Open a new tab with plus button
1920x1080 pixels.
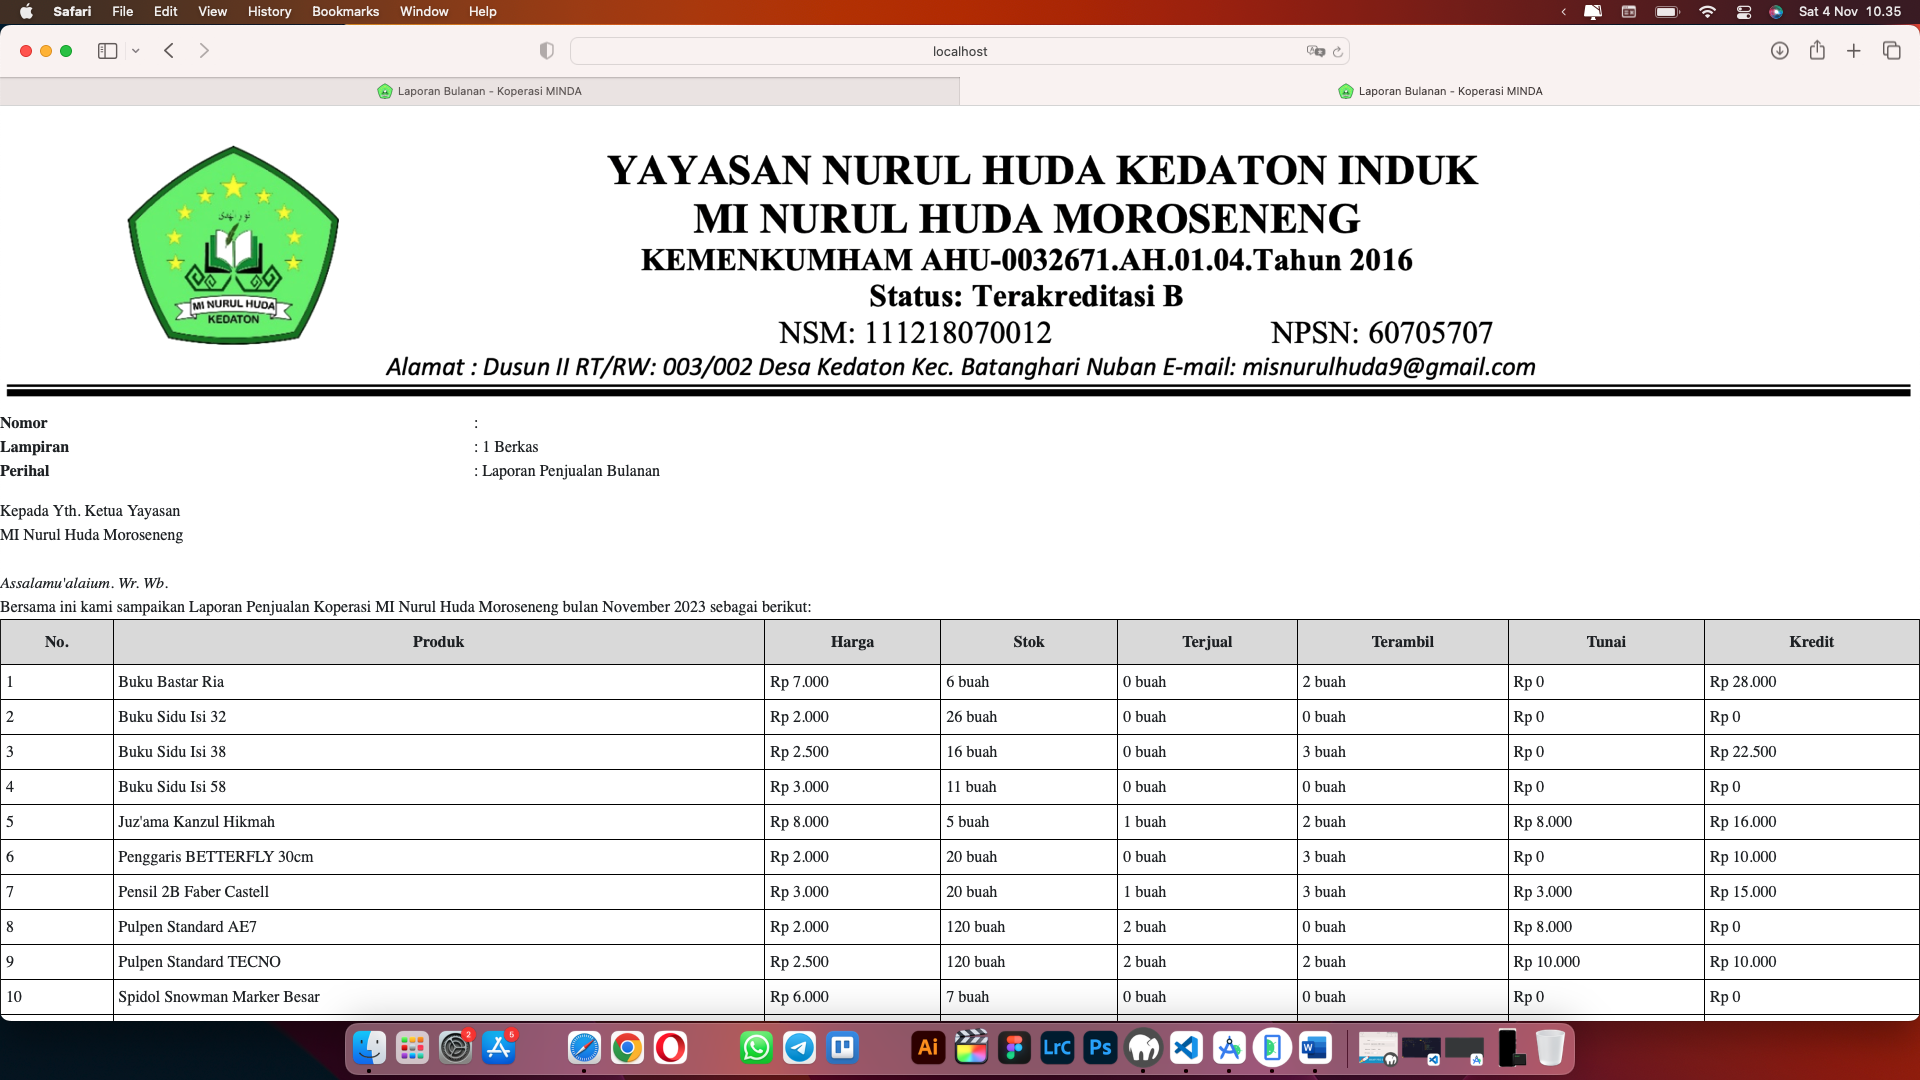1853,51
